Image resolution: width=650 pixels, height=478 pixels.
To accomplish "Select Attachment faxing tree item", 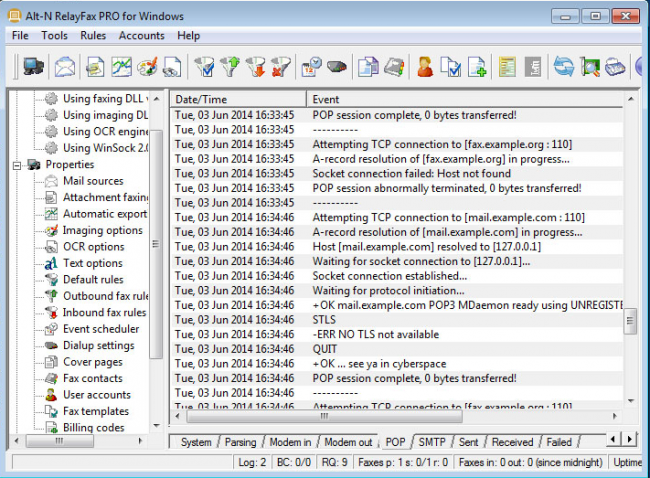I will (x=106, y=197).
